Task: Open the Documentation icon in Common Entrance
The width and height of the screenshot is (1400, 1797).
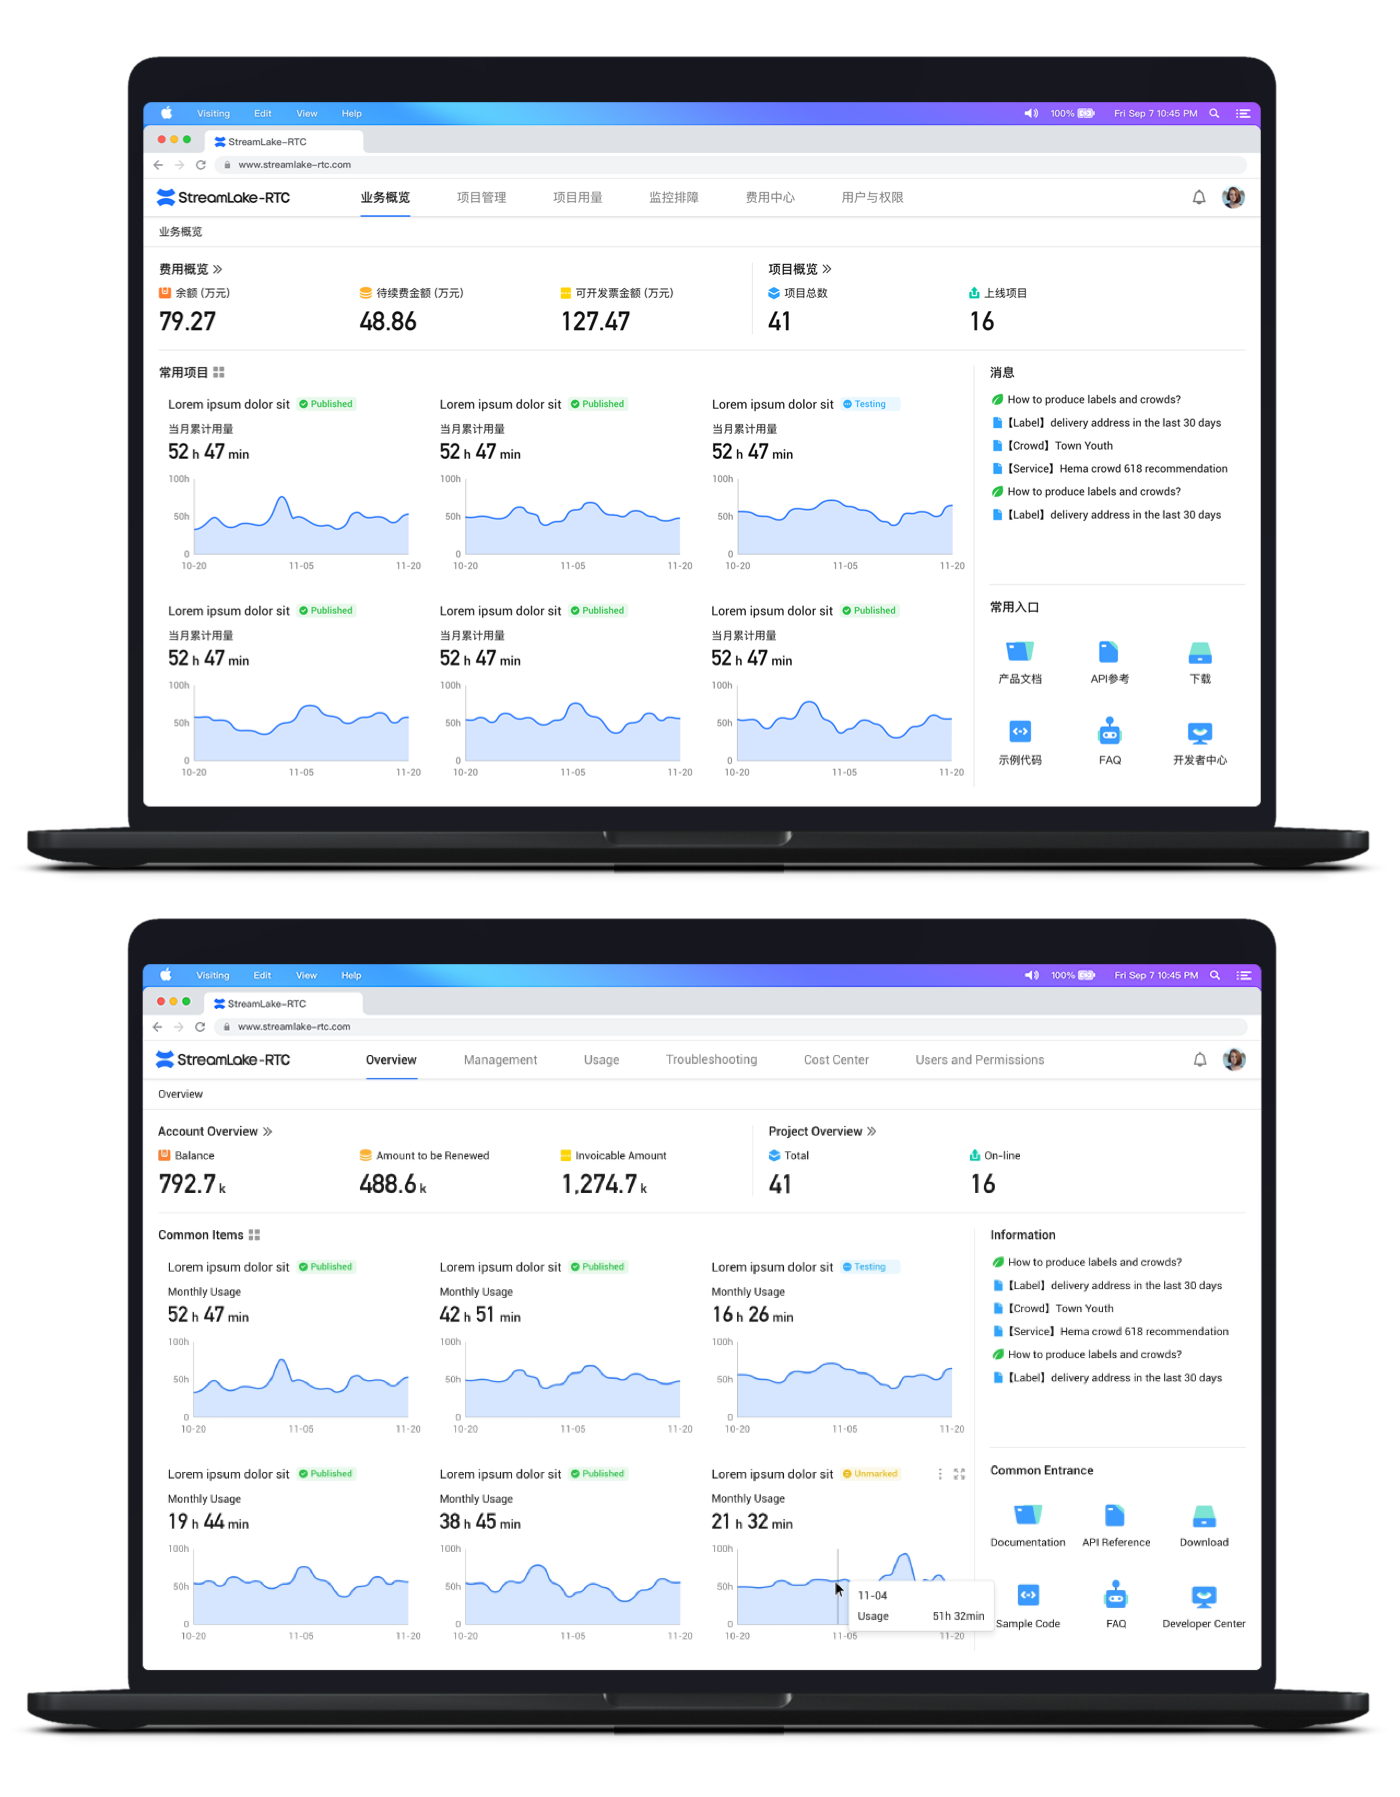Action: 1027,1515
